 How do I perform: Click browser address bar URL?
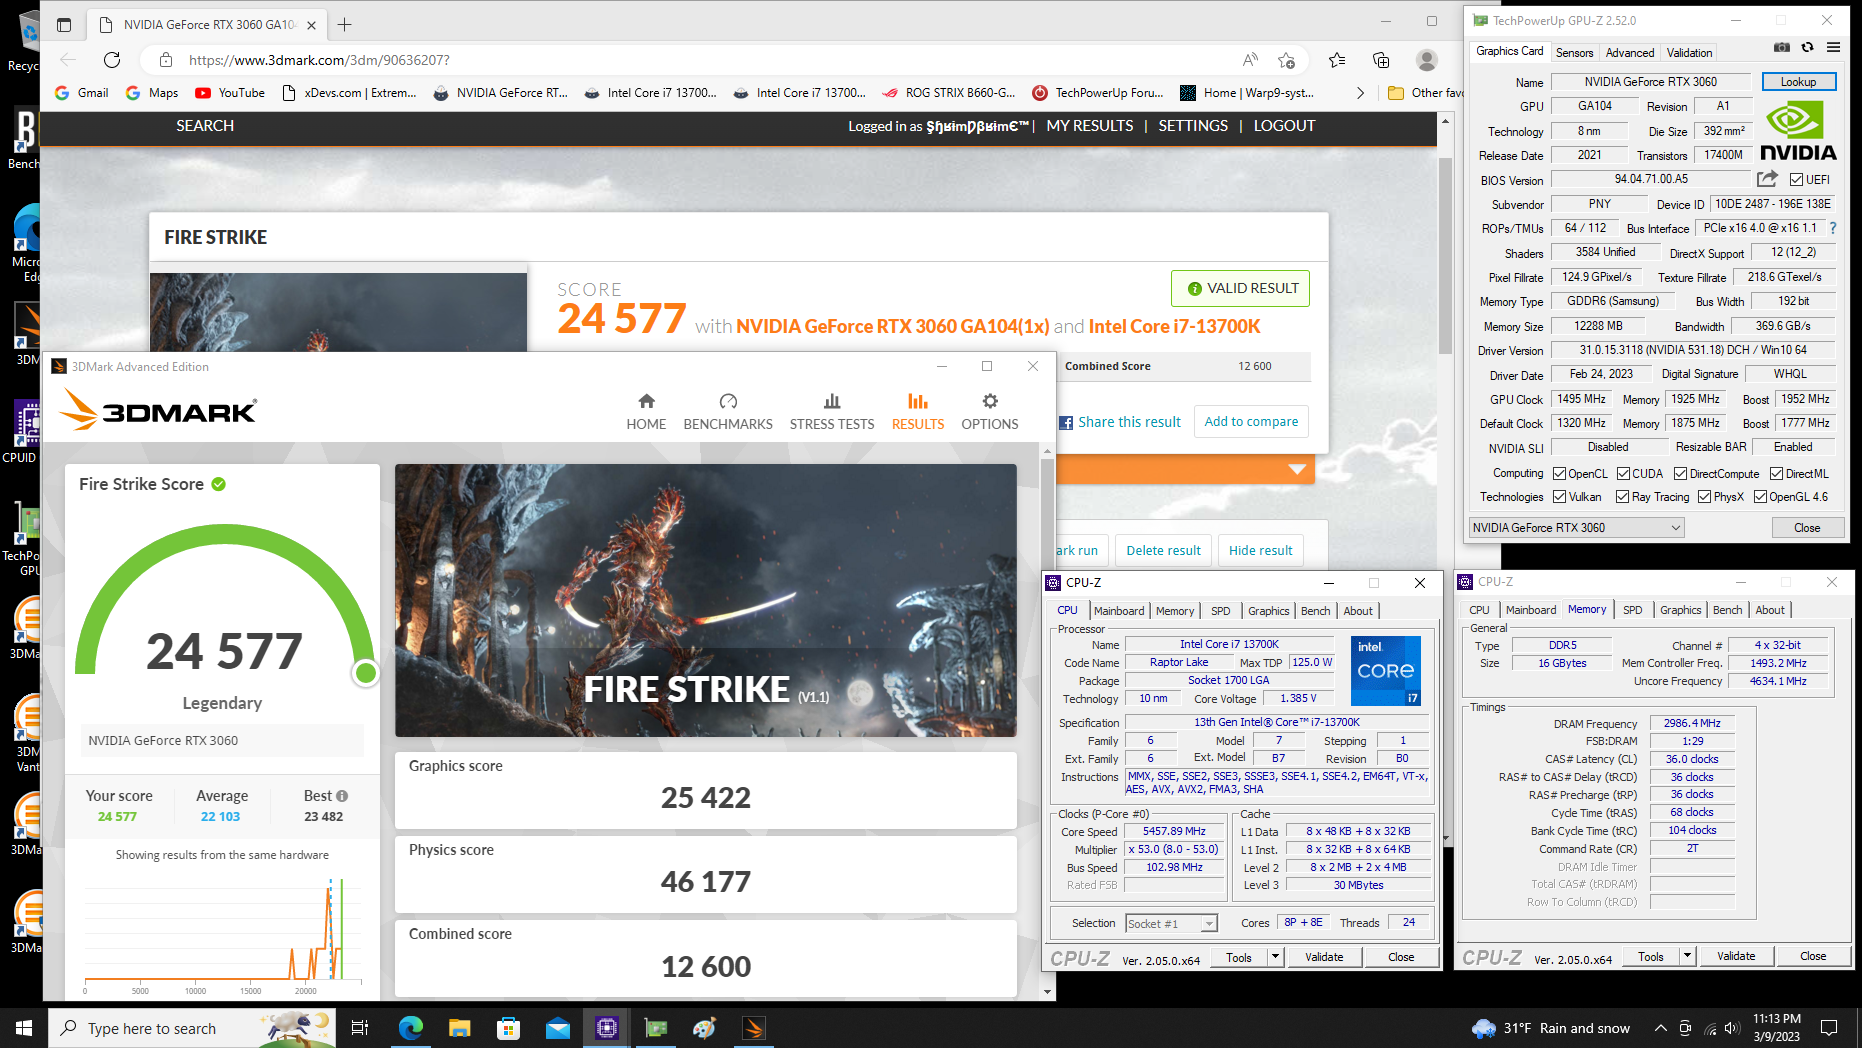(x=319, y=60)
